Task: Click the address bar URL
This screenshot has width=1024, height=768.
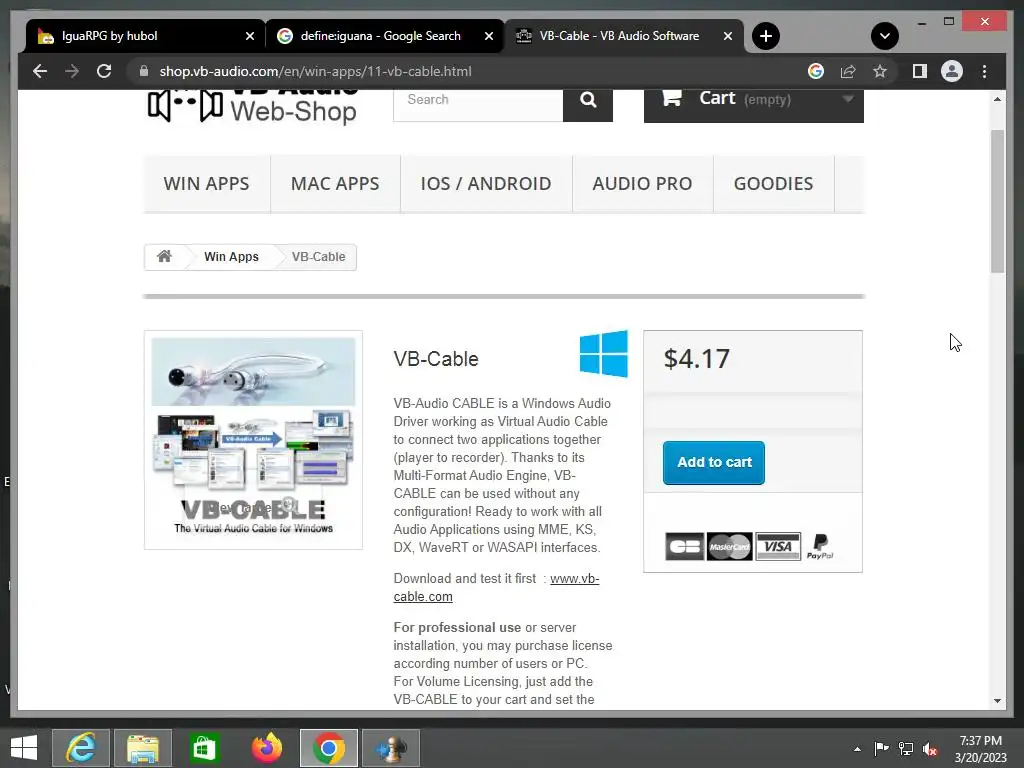Action: [315, 71]
